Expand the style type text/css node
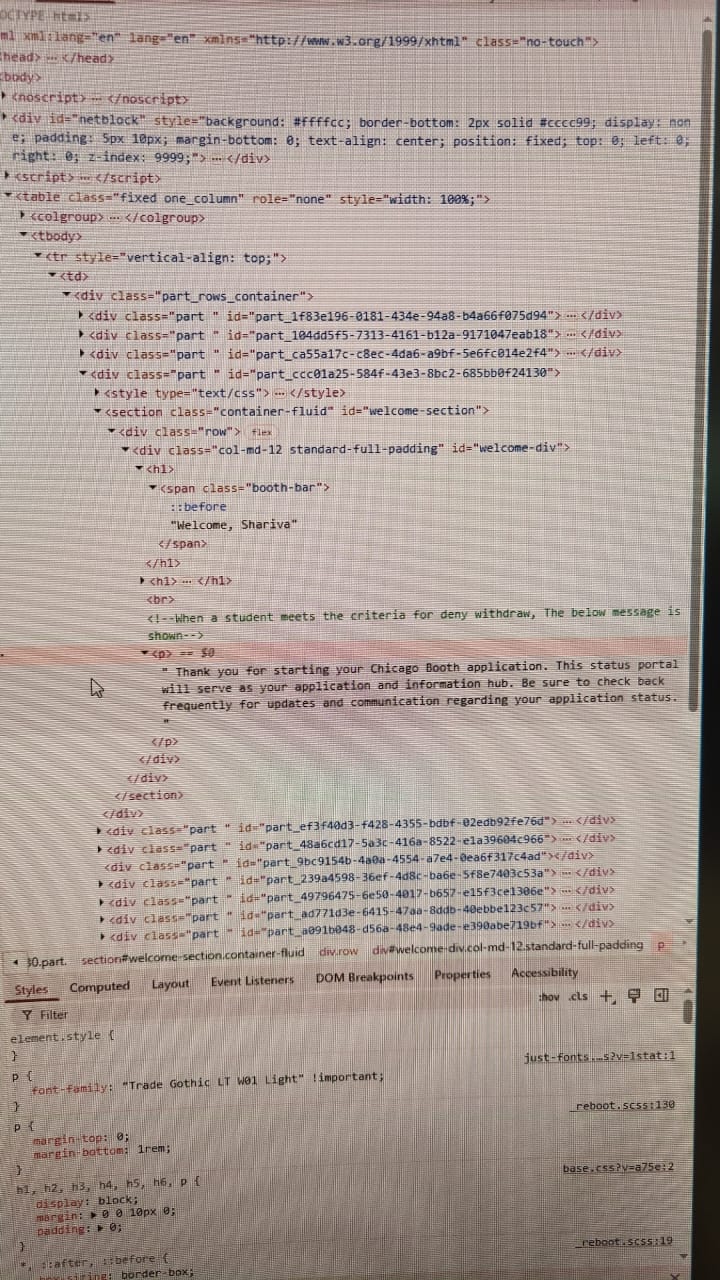The height and width of the screenshot is (1280, 720). (96, 392)
